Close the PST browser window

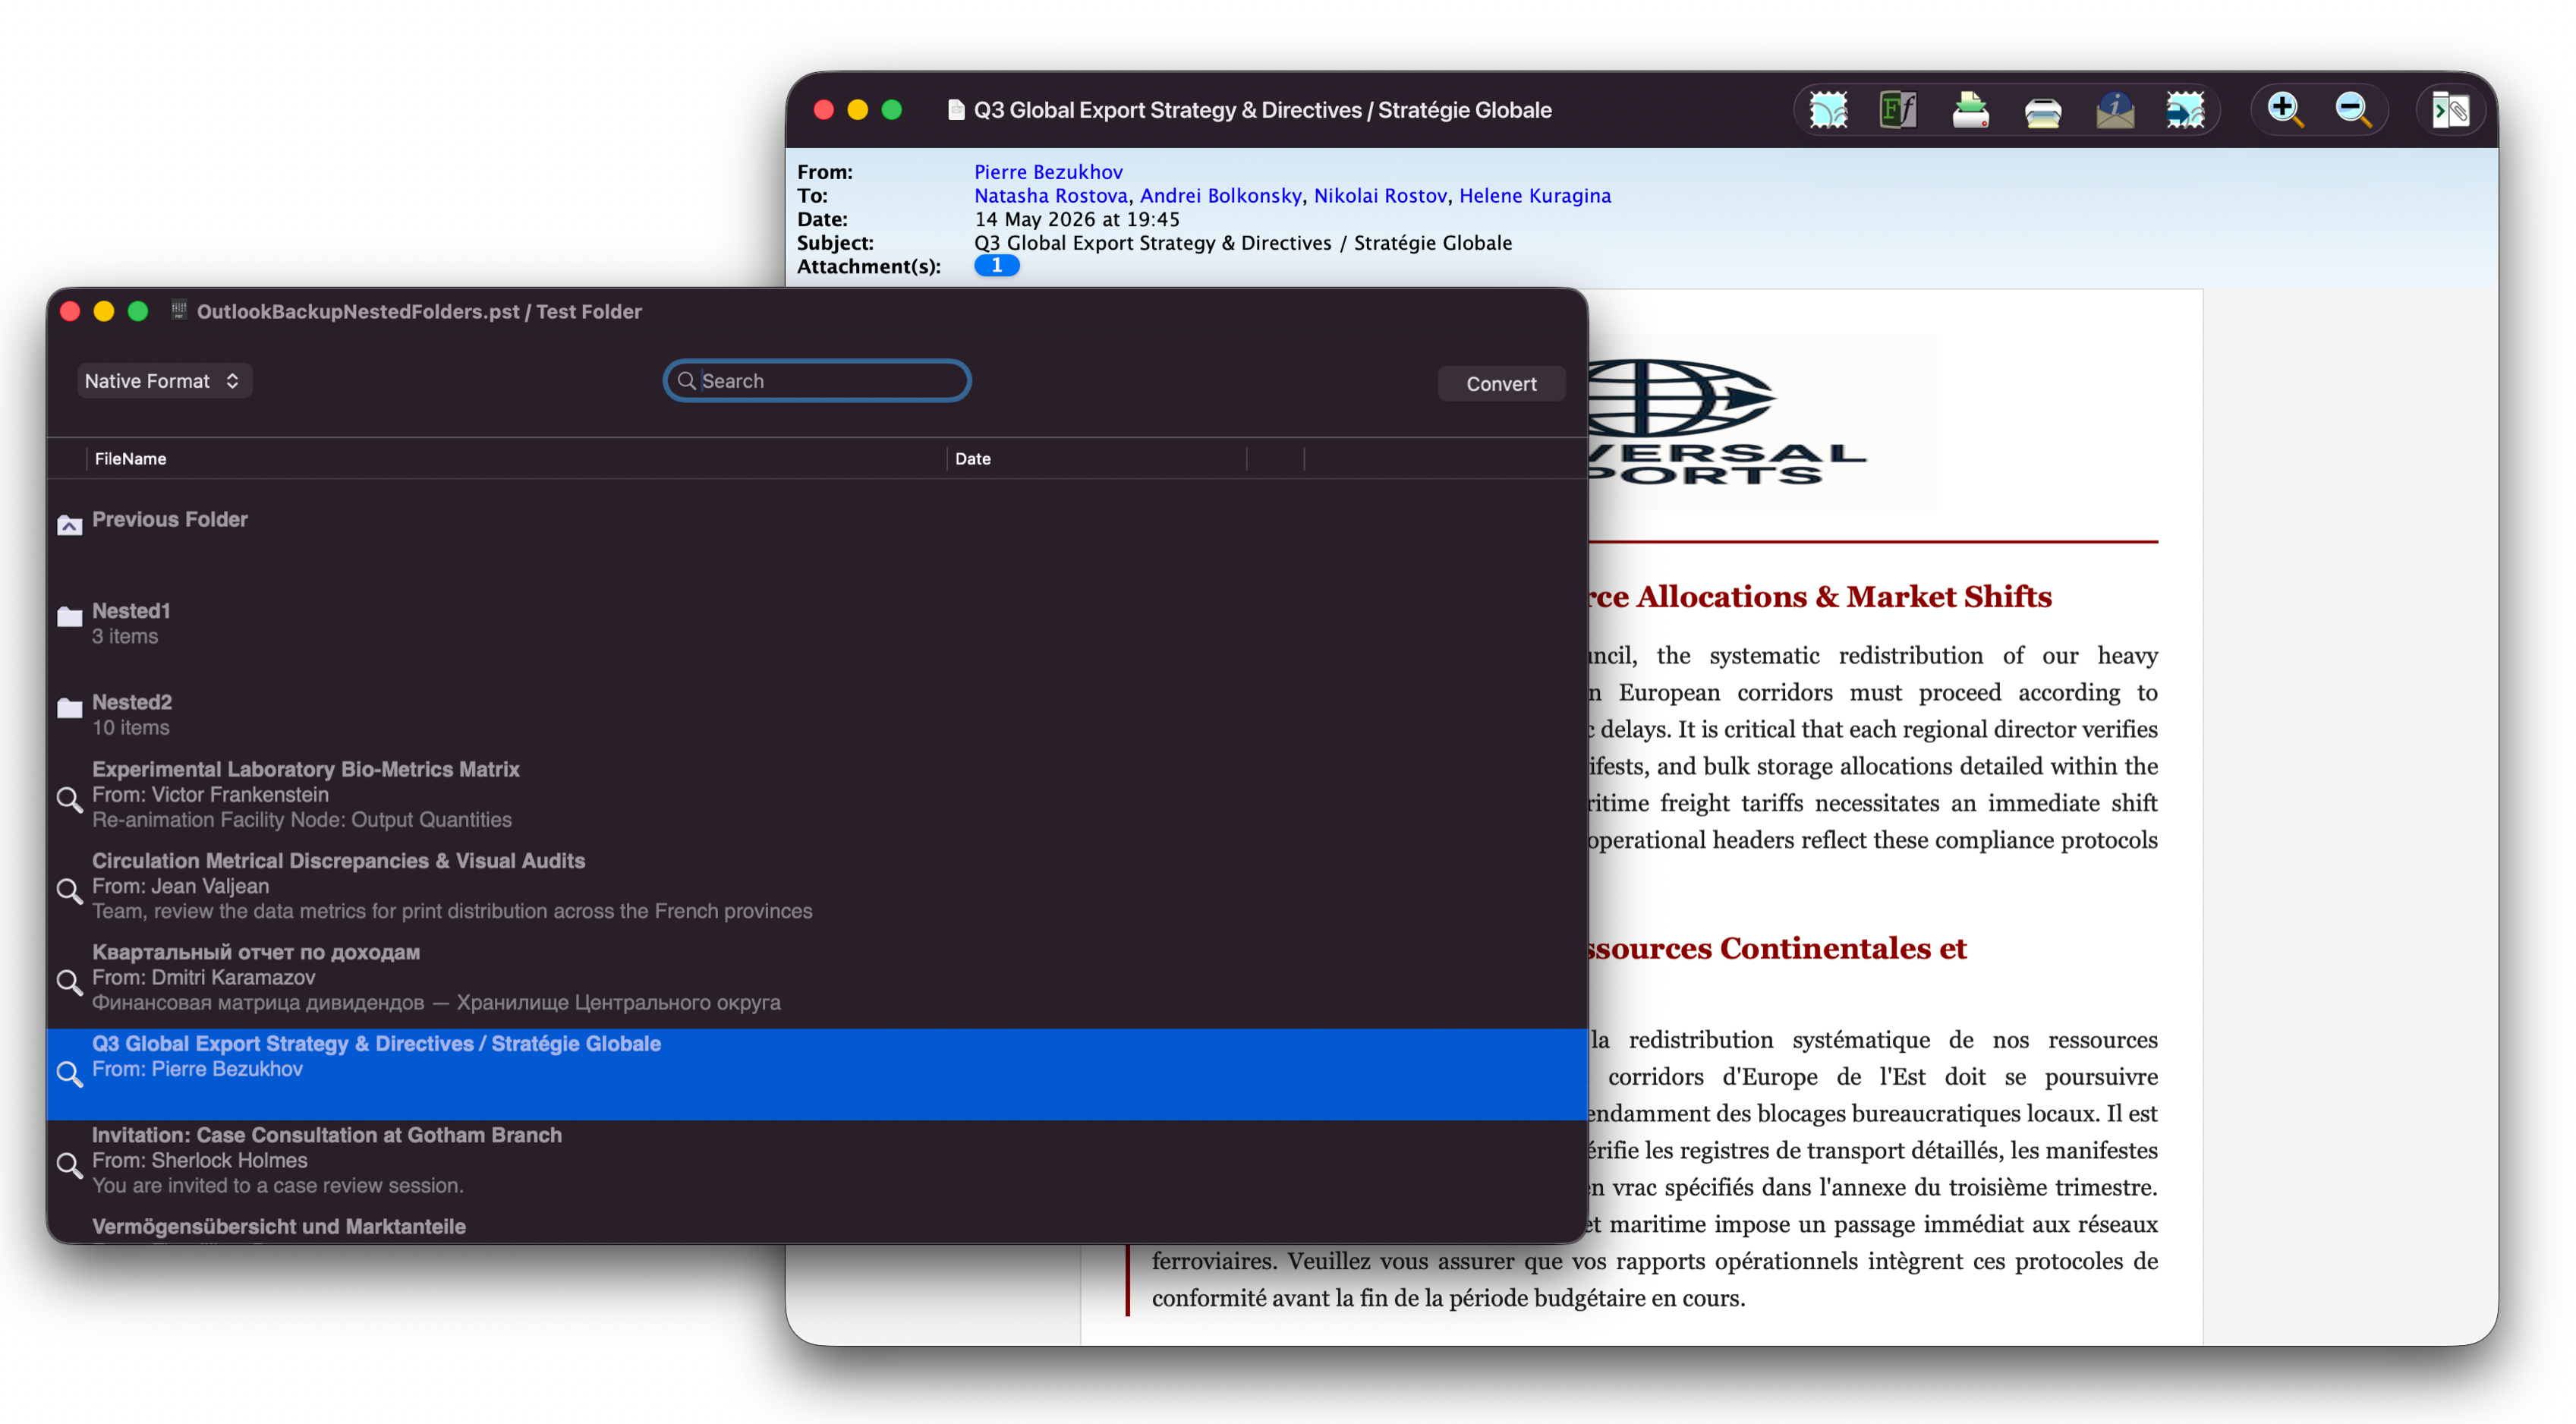(70, 311)
